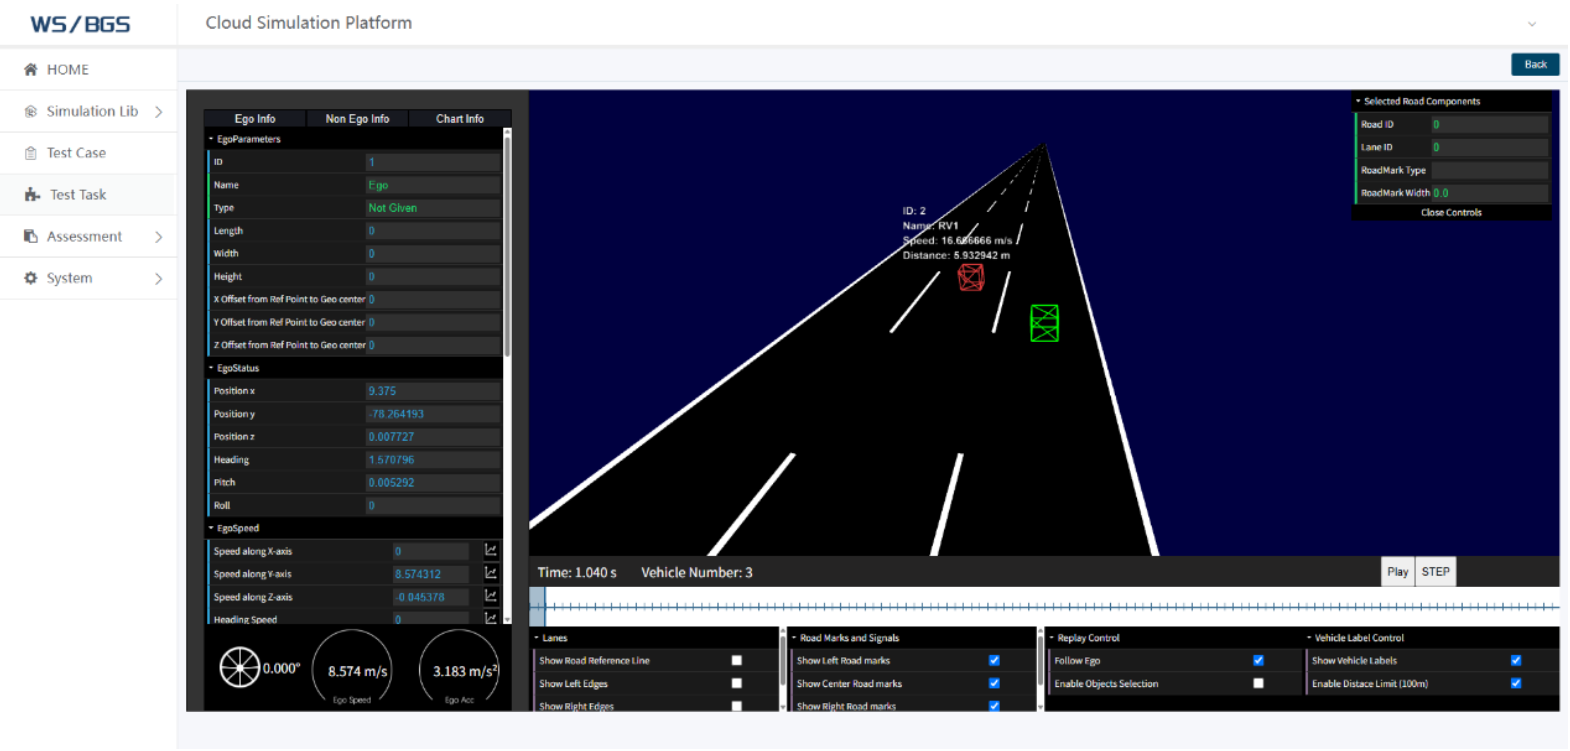Expand Simulation Lib submenu chevron
The width and height of the screenshot is (1570, 751).
tap(158, 112)
